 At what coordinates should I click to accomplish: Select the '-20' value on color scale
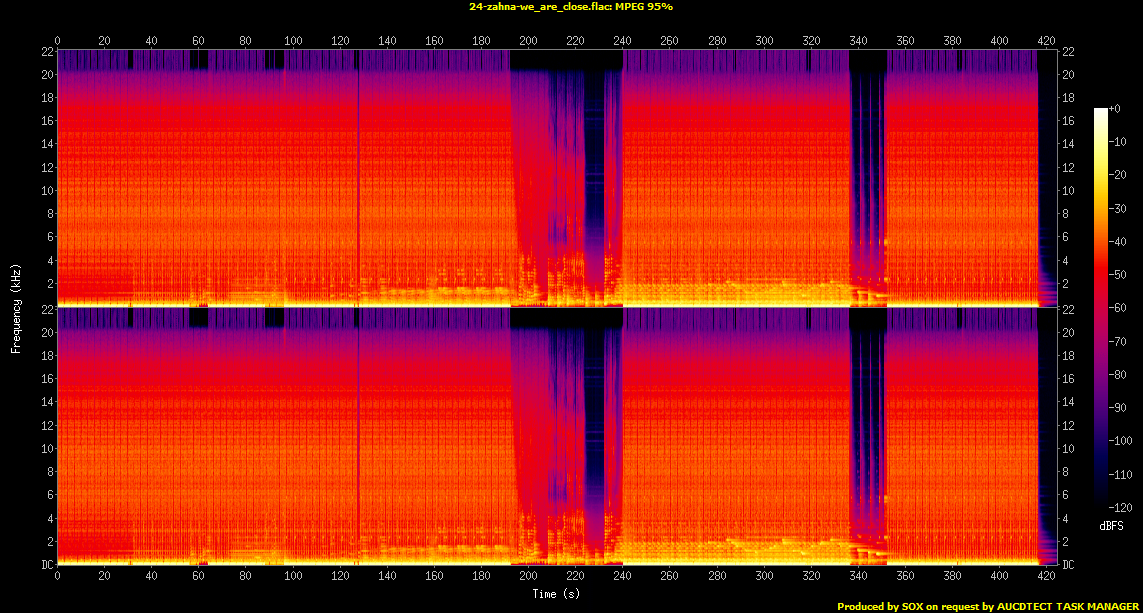click(1117, 175)
